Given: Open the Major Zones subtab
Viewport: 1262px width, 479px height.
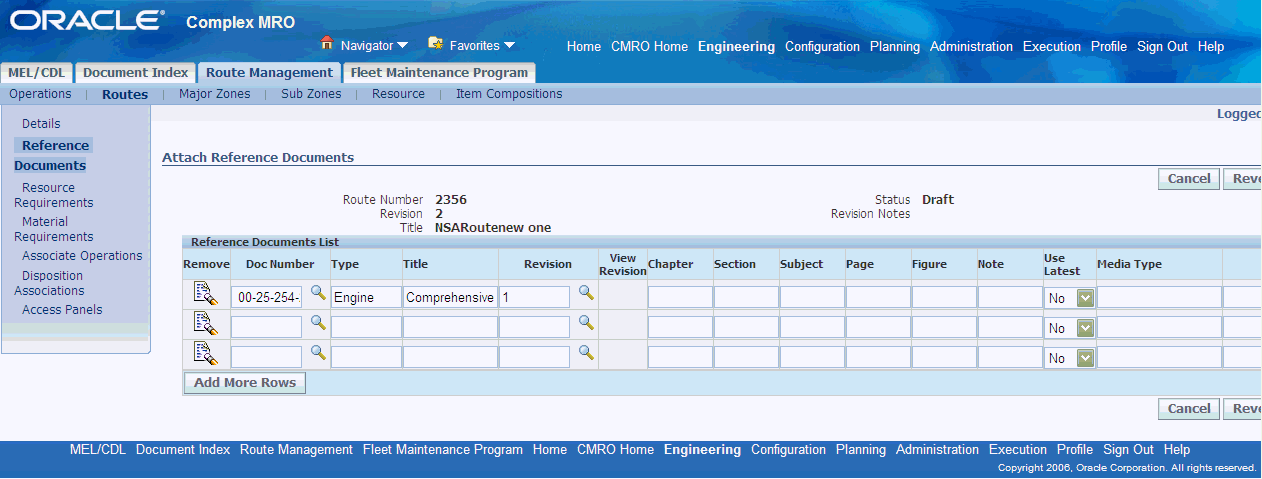Looking at the screenshot, I should (x=214, y=94).
